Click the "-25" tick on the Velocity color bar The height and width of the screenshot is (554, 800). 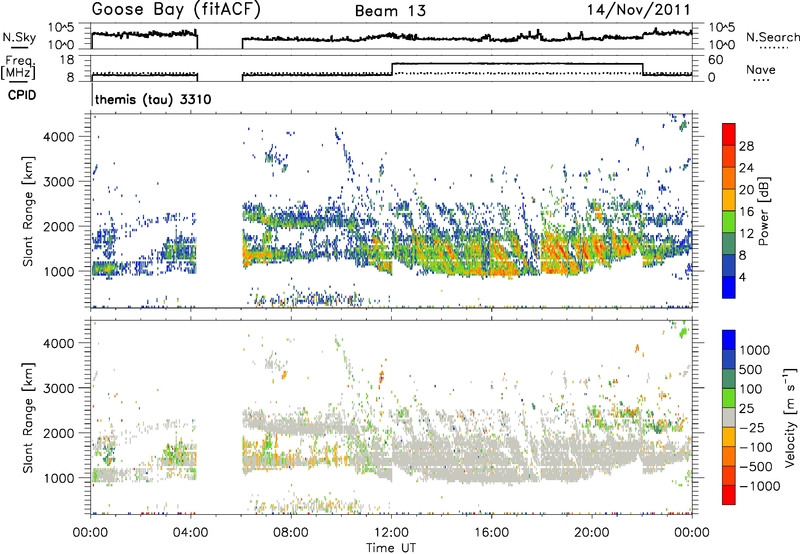click(x=752, y=427)
